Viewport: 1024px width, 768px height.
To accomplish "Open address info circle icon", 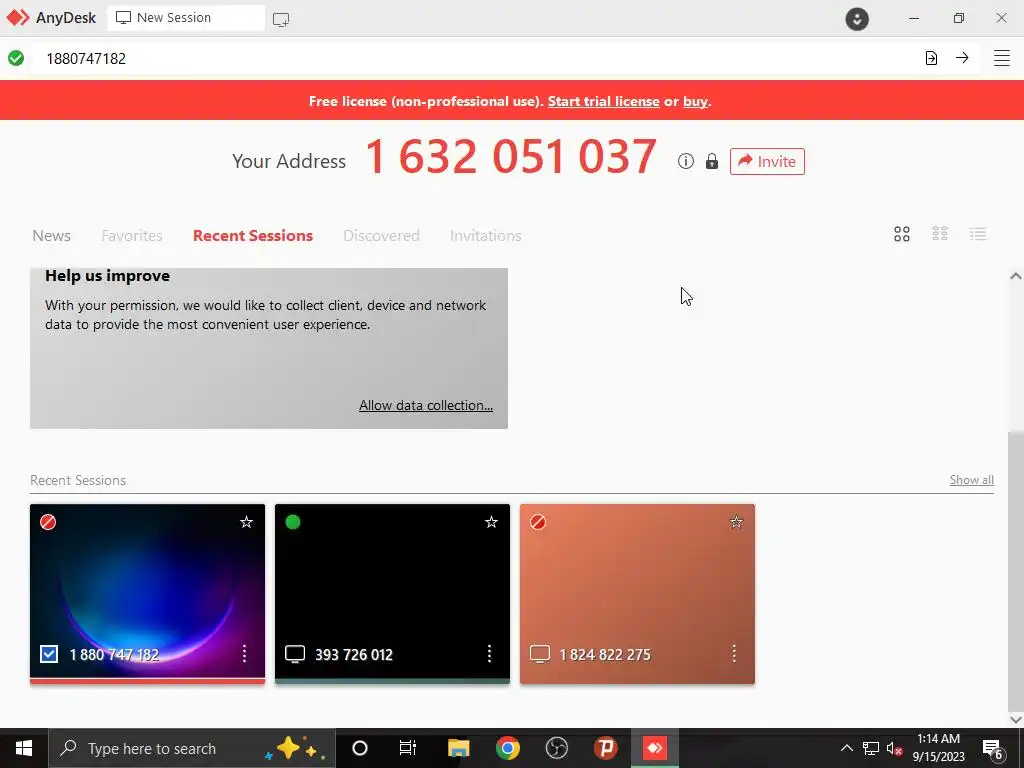I will tap(686, 161).
